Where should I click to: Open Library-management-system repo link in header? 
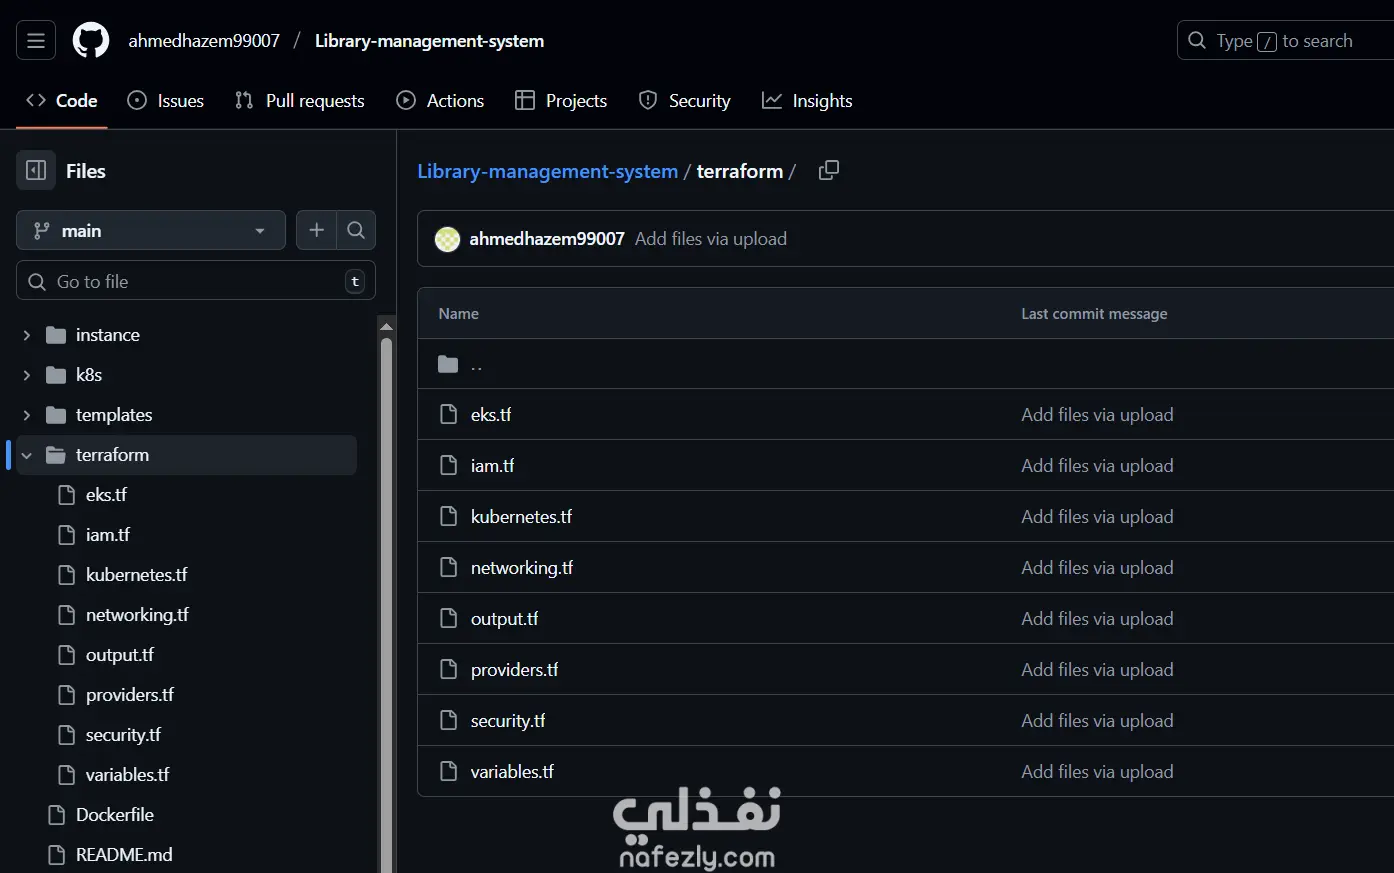pos(430,41)
